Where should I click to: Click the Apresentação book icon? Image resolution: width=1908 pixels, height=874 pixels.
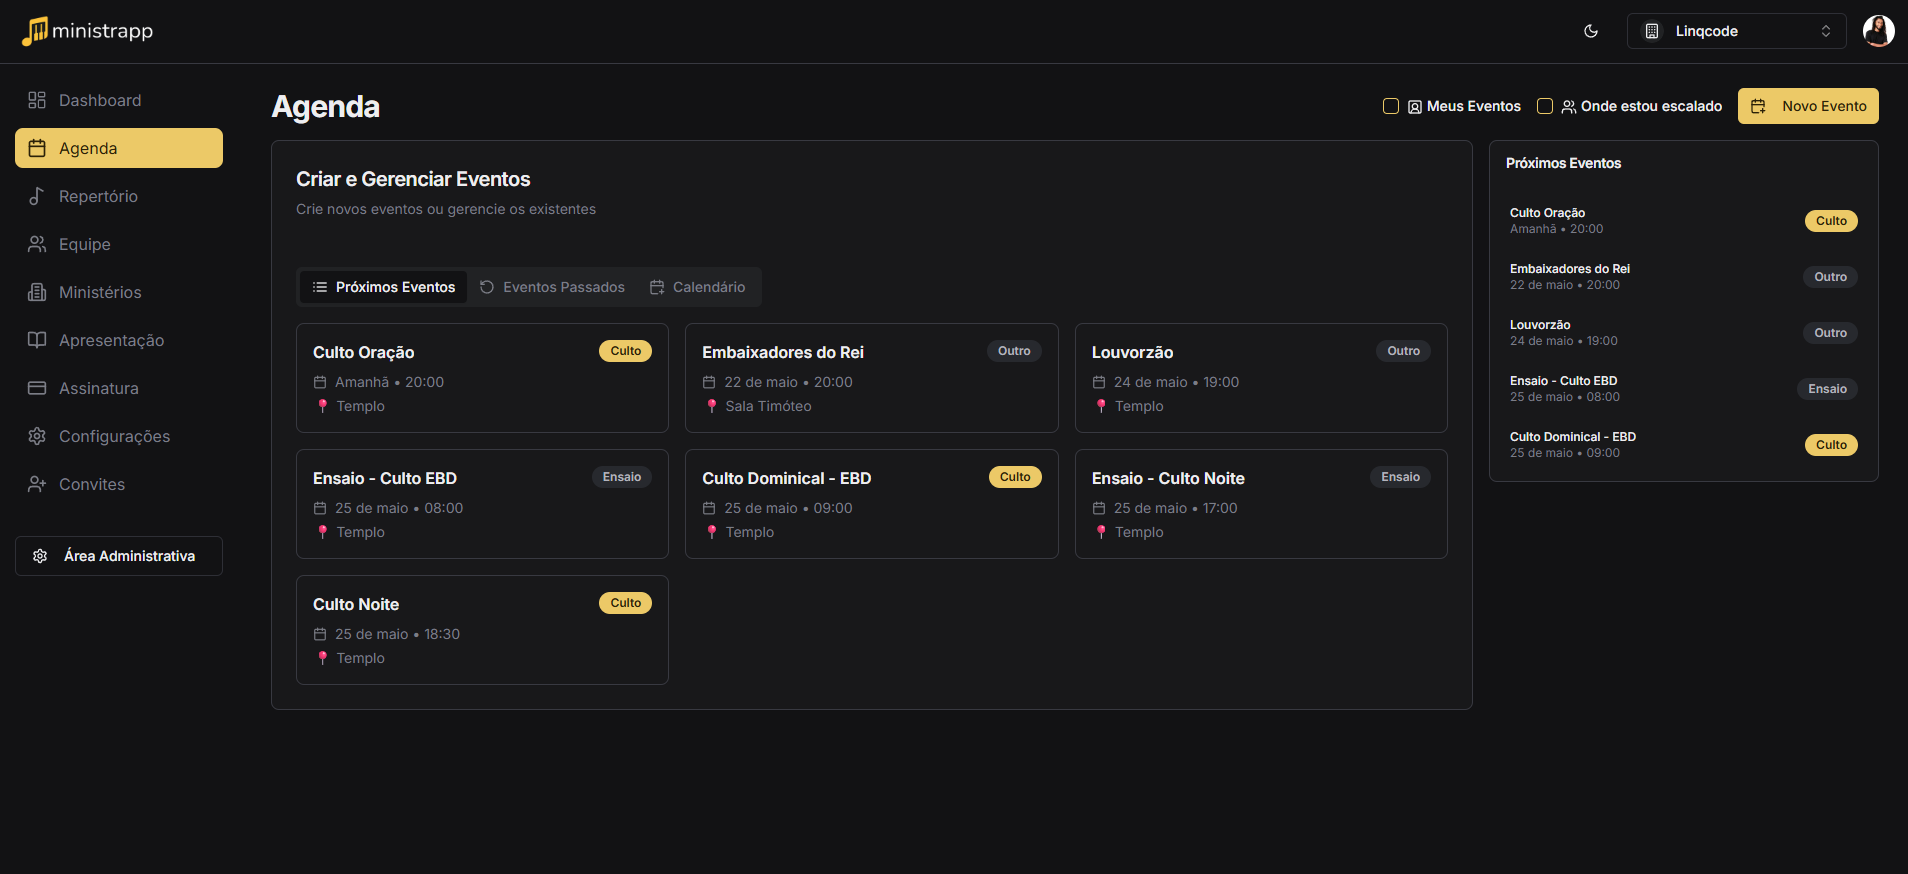(x=37, y=340)
